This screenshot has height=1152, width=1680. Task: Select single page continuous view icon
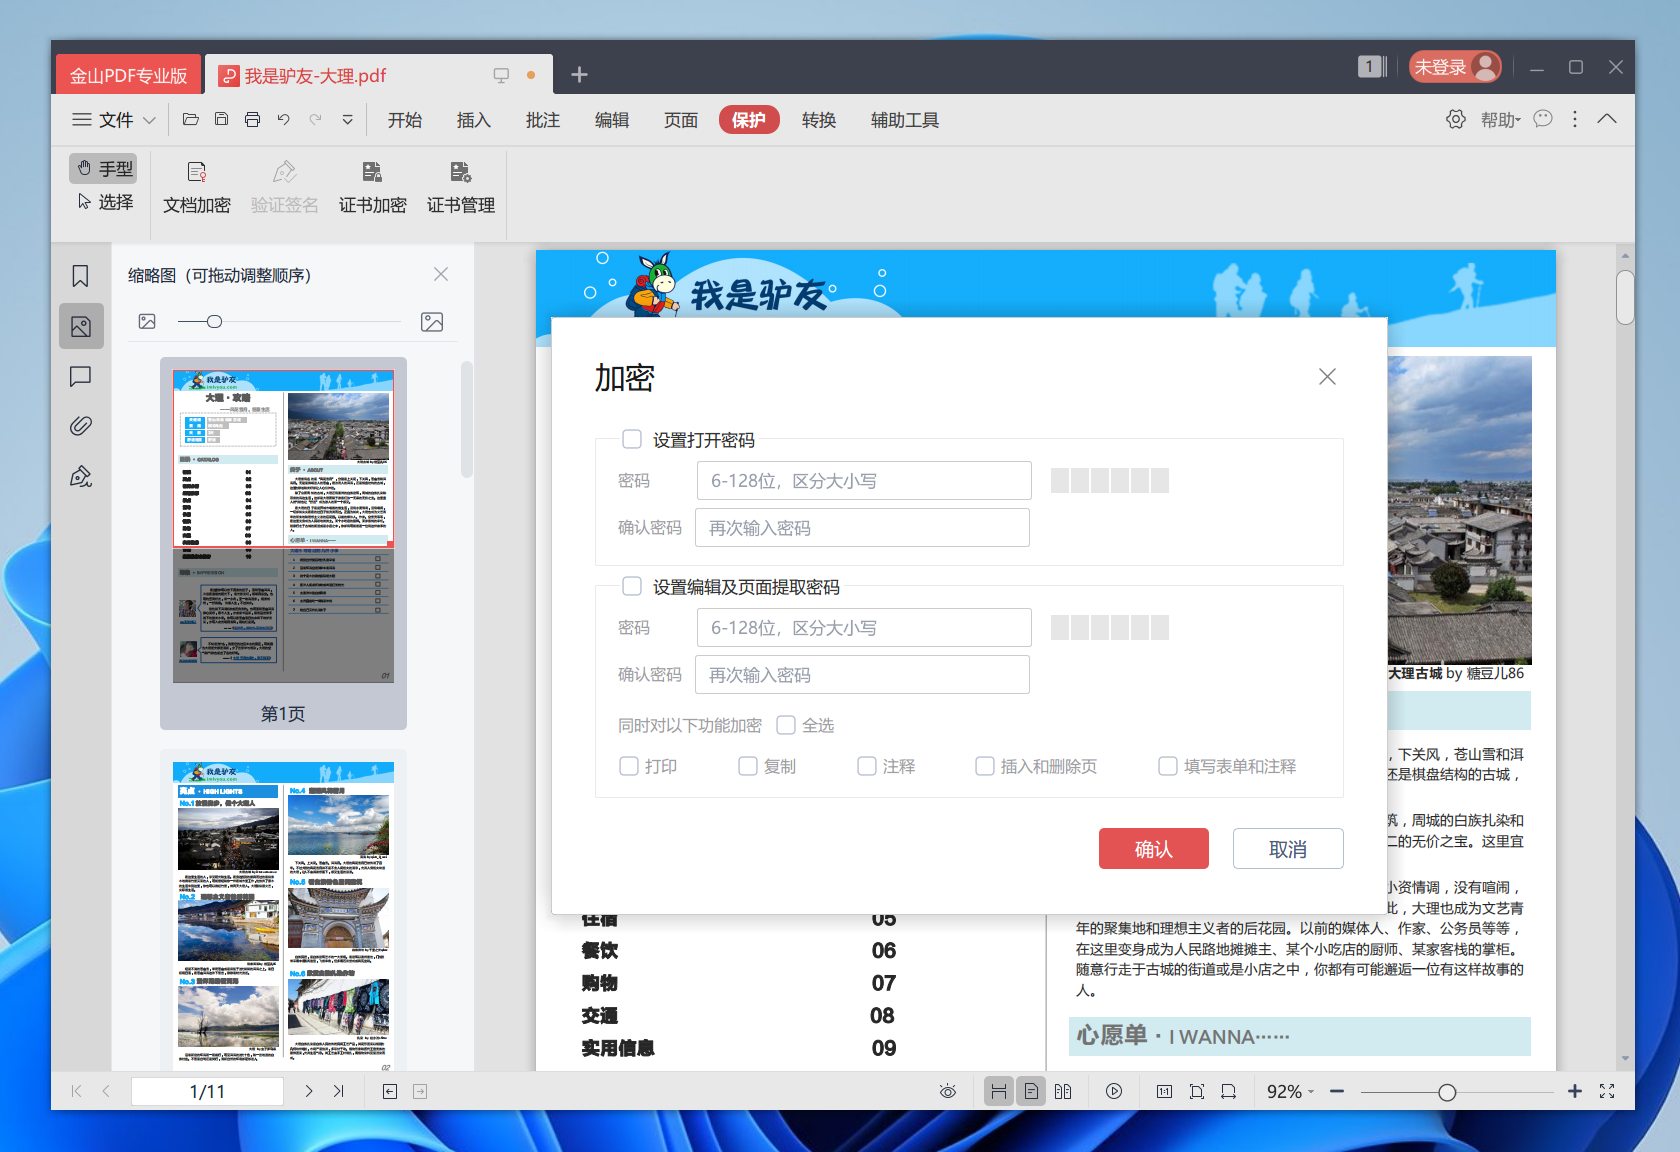[x=1031, y=1091]
